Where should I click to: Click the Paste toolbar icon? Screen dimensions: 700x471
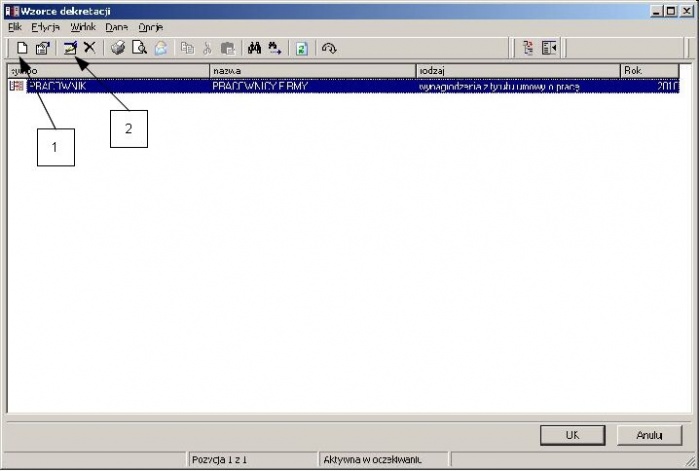point(228,48)
